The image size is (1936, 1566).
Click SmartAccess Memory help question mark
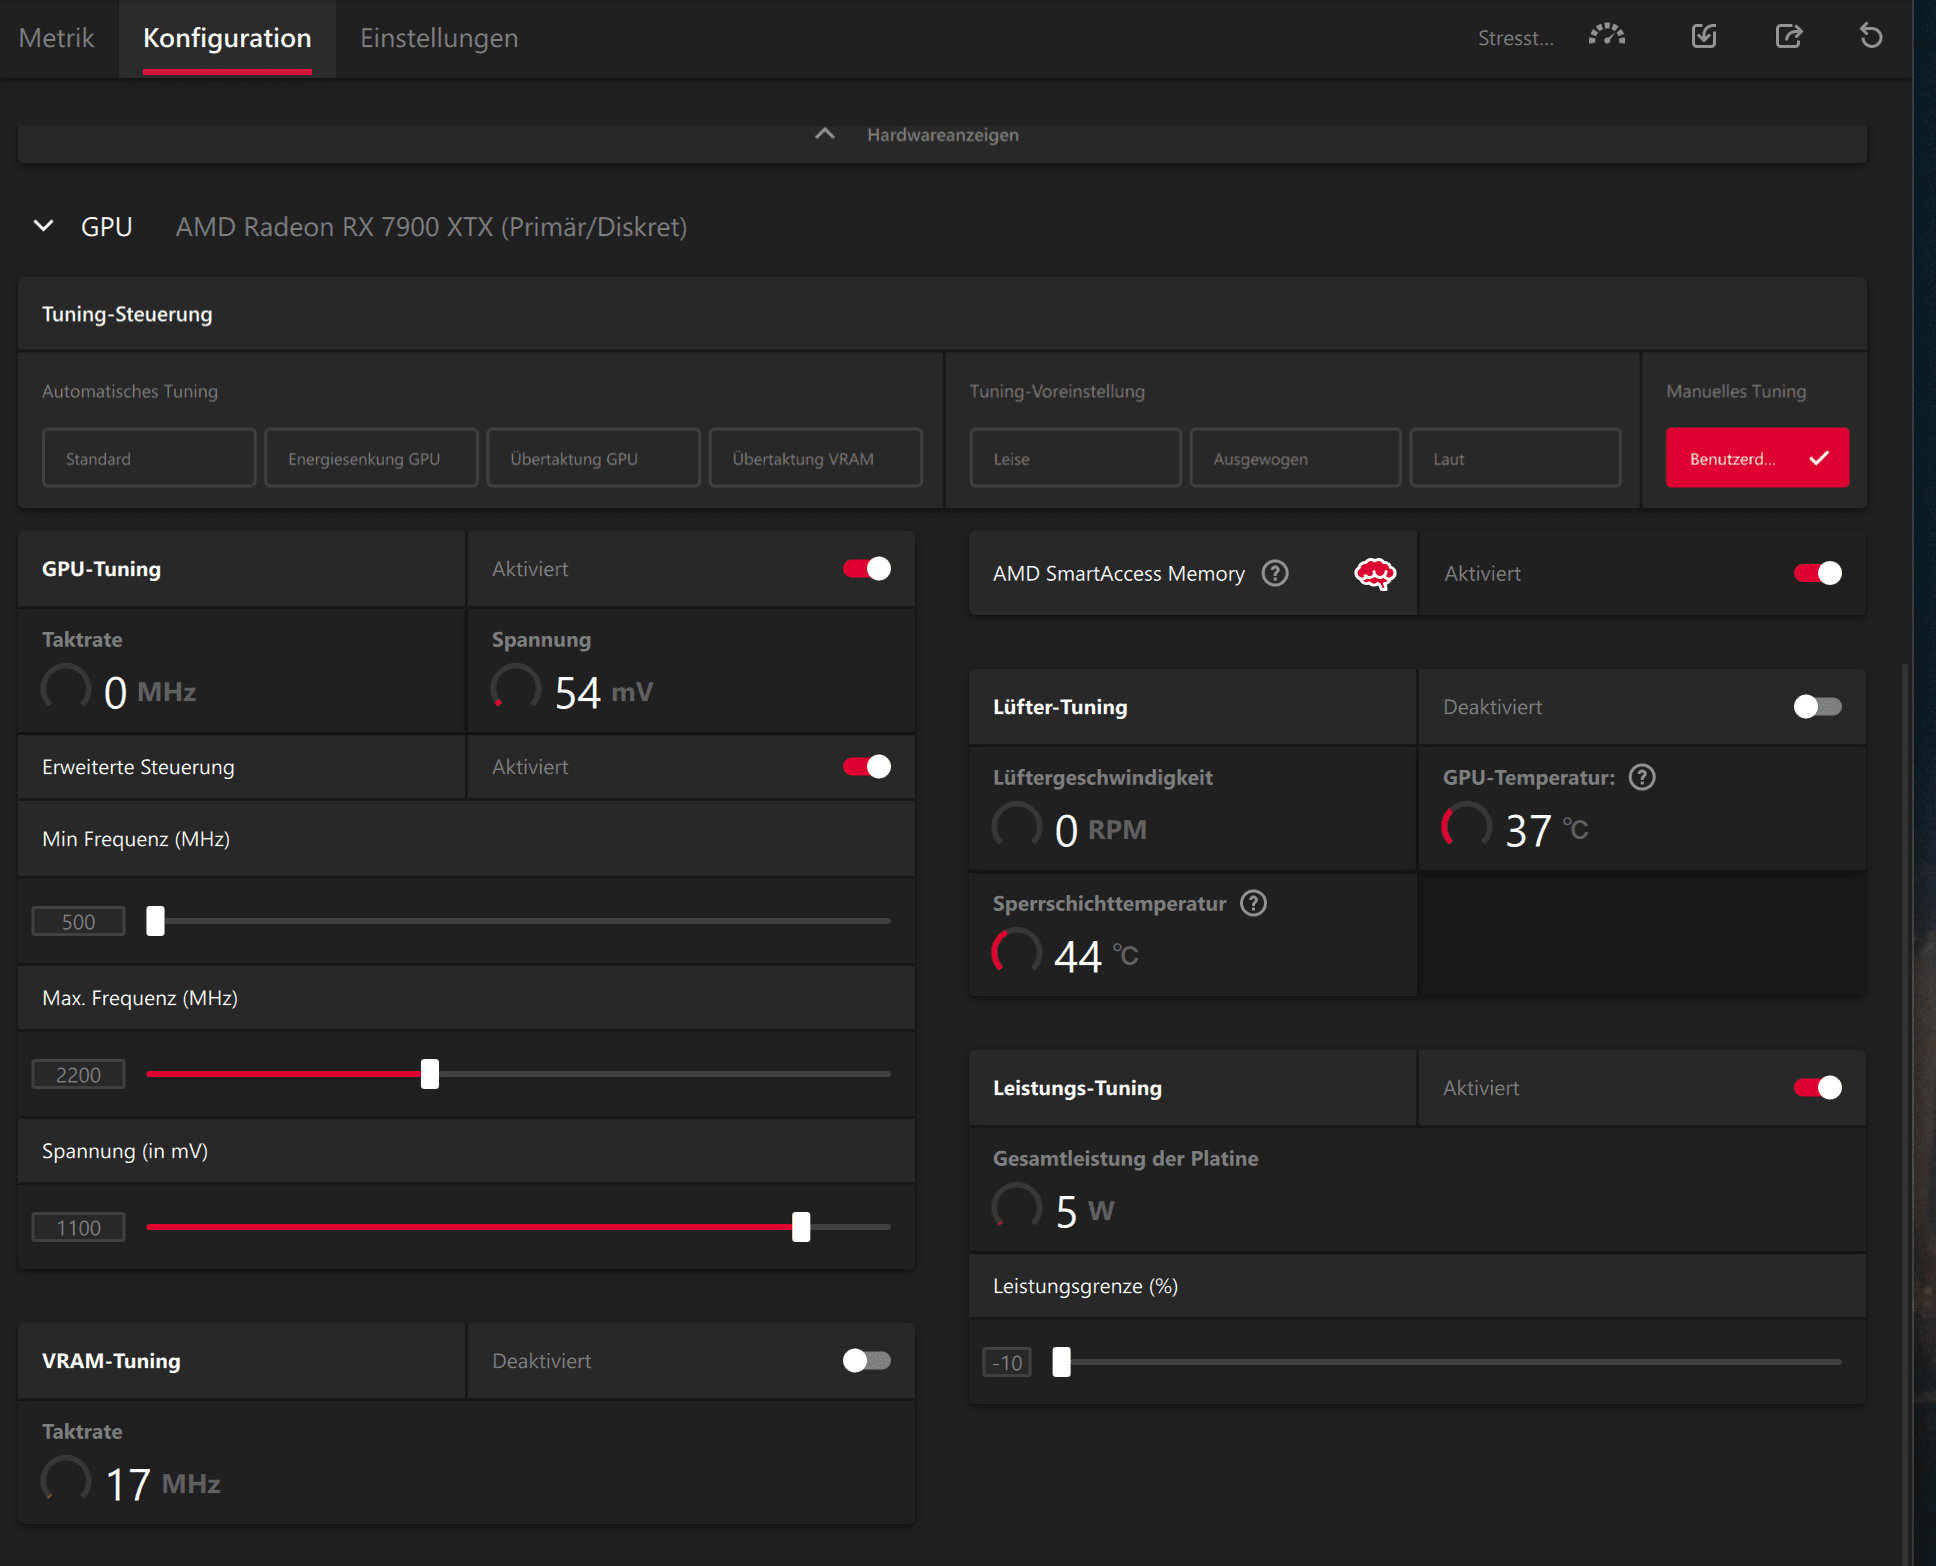point(1275,573)
